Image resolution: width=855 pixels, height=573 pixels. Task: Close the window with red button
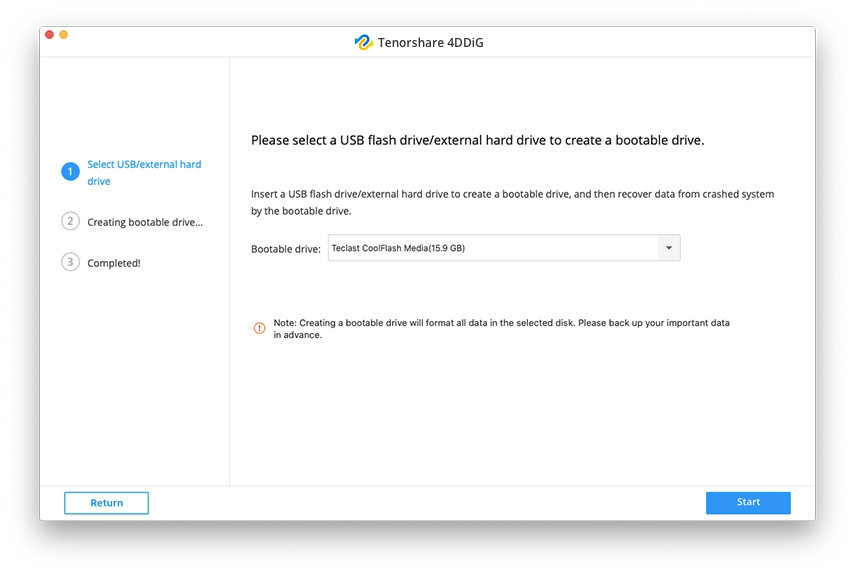tap(49, 34)
